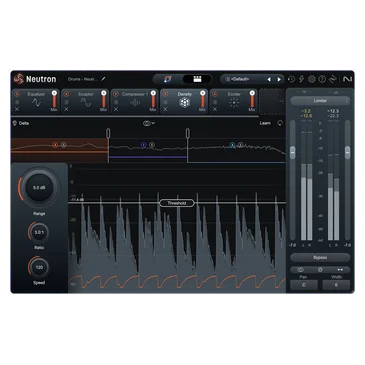Click the Native Instruments logo
The image size is (365, 365).
(347, 79)
